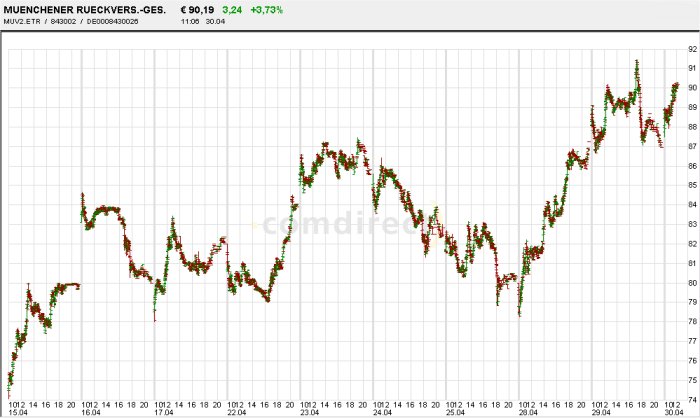The height and width of the screenshot is (418, 700).
Task: Click the 30.04 date label on time axis
Action: click(x=674, y=413)
